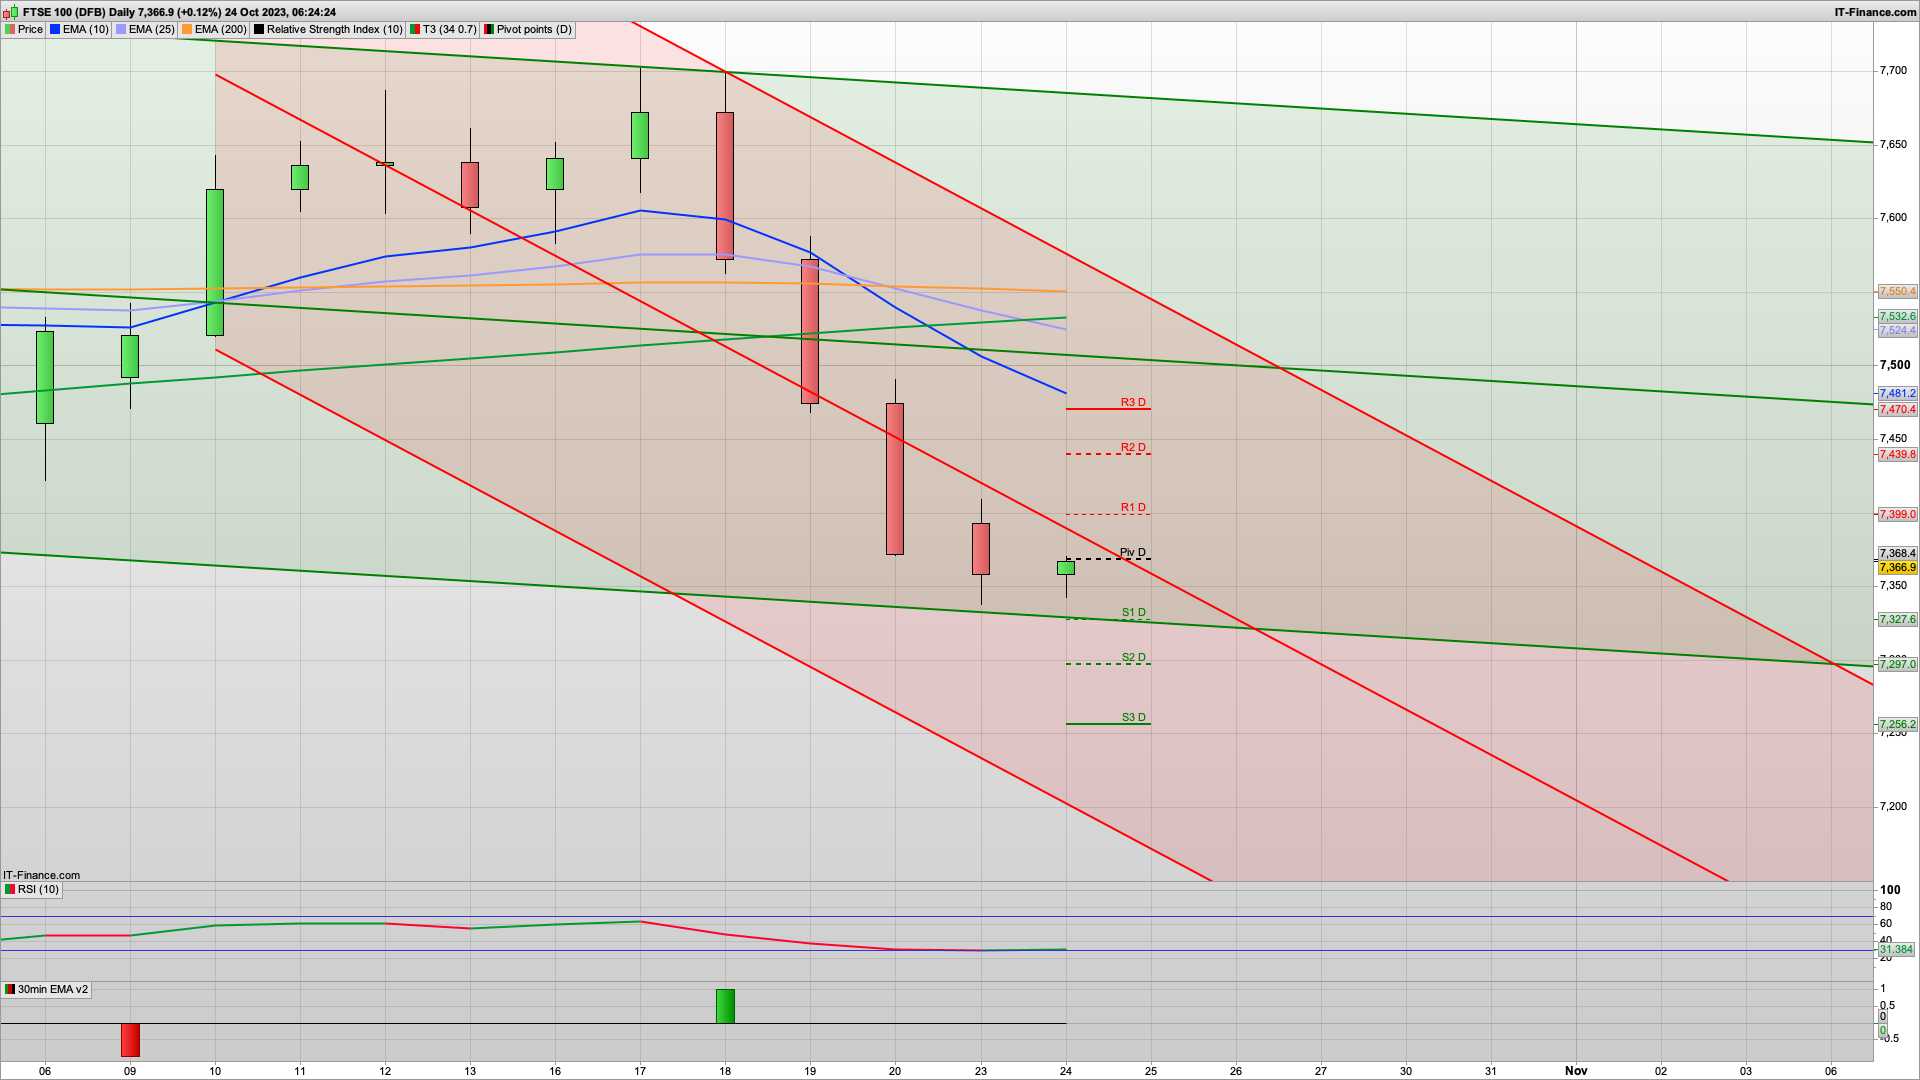1920x1080 pixels.
Task: Click the red histogram bar in 30min EMA panel
Action: click(x=130, y=1040)
